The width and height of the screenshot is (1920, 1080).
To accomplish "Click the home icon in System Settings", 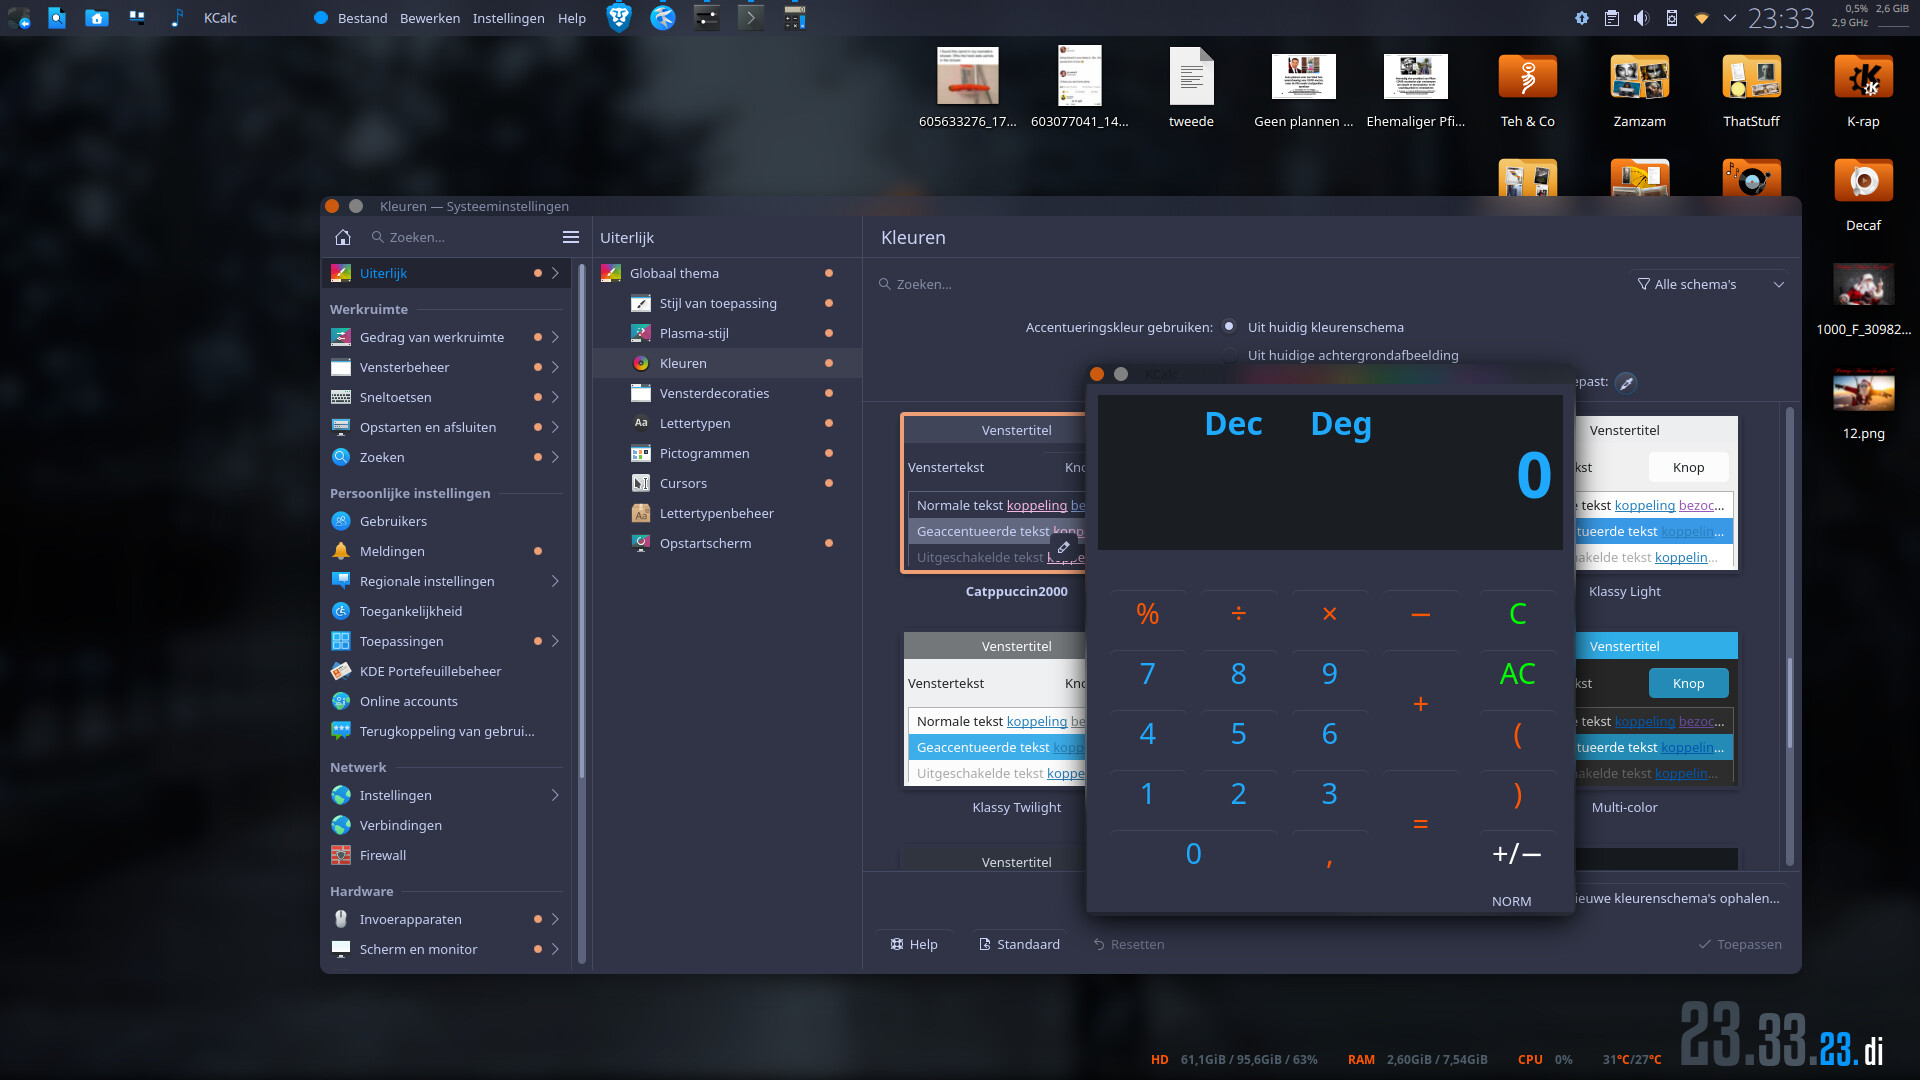I will click(343, 237).
